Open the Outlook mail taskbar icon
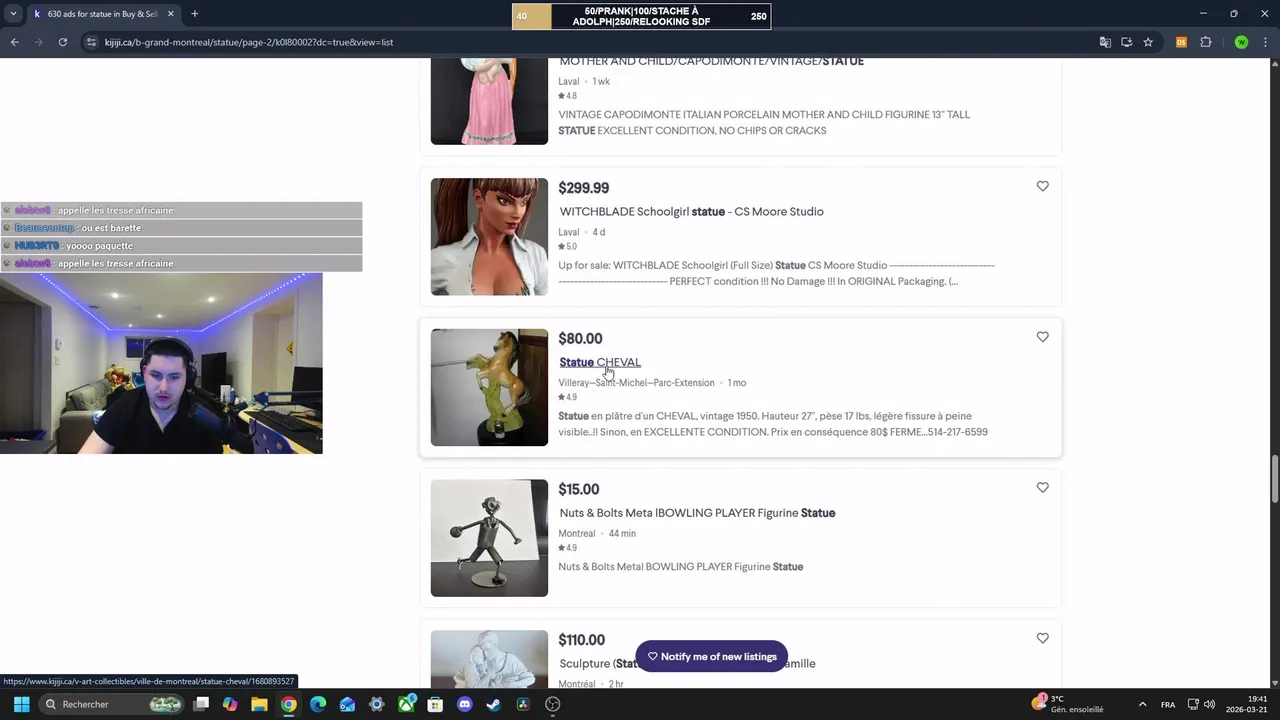Image resolution: width=1280 pixels, height=720 pixels. click(x=347, y=704)
